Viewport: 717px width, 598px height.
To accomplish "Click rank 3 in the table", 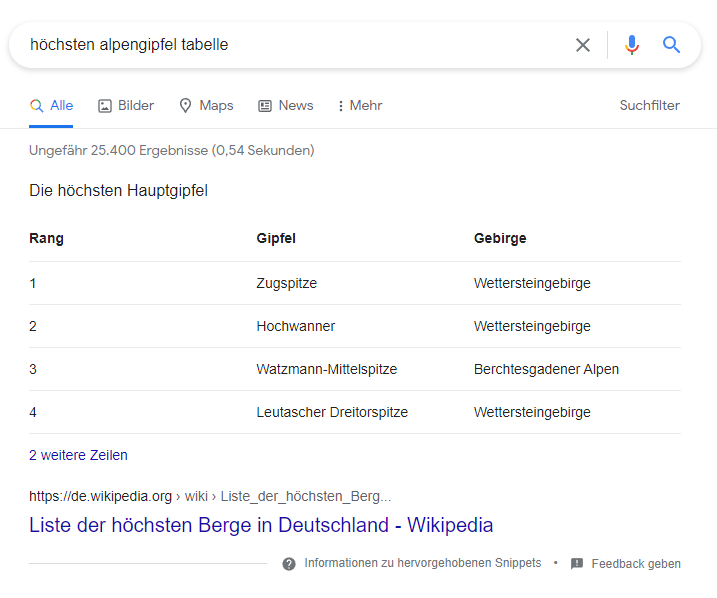I will (x=33, y=369).
